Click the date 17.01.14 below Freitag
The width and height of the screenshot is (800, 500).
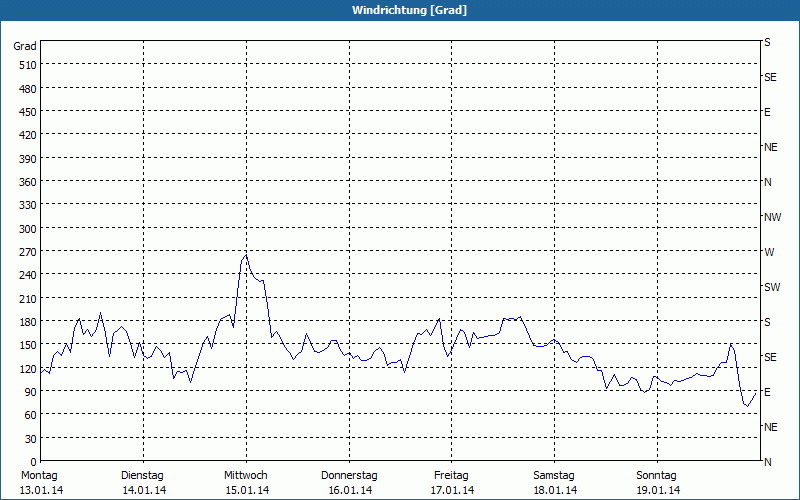(x=451, y=490)
